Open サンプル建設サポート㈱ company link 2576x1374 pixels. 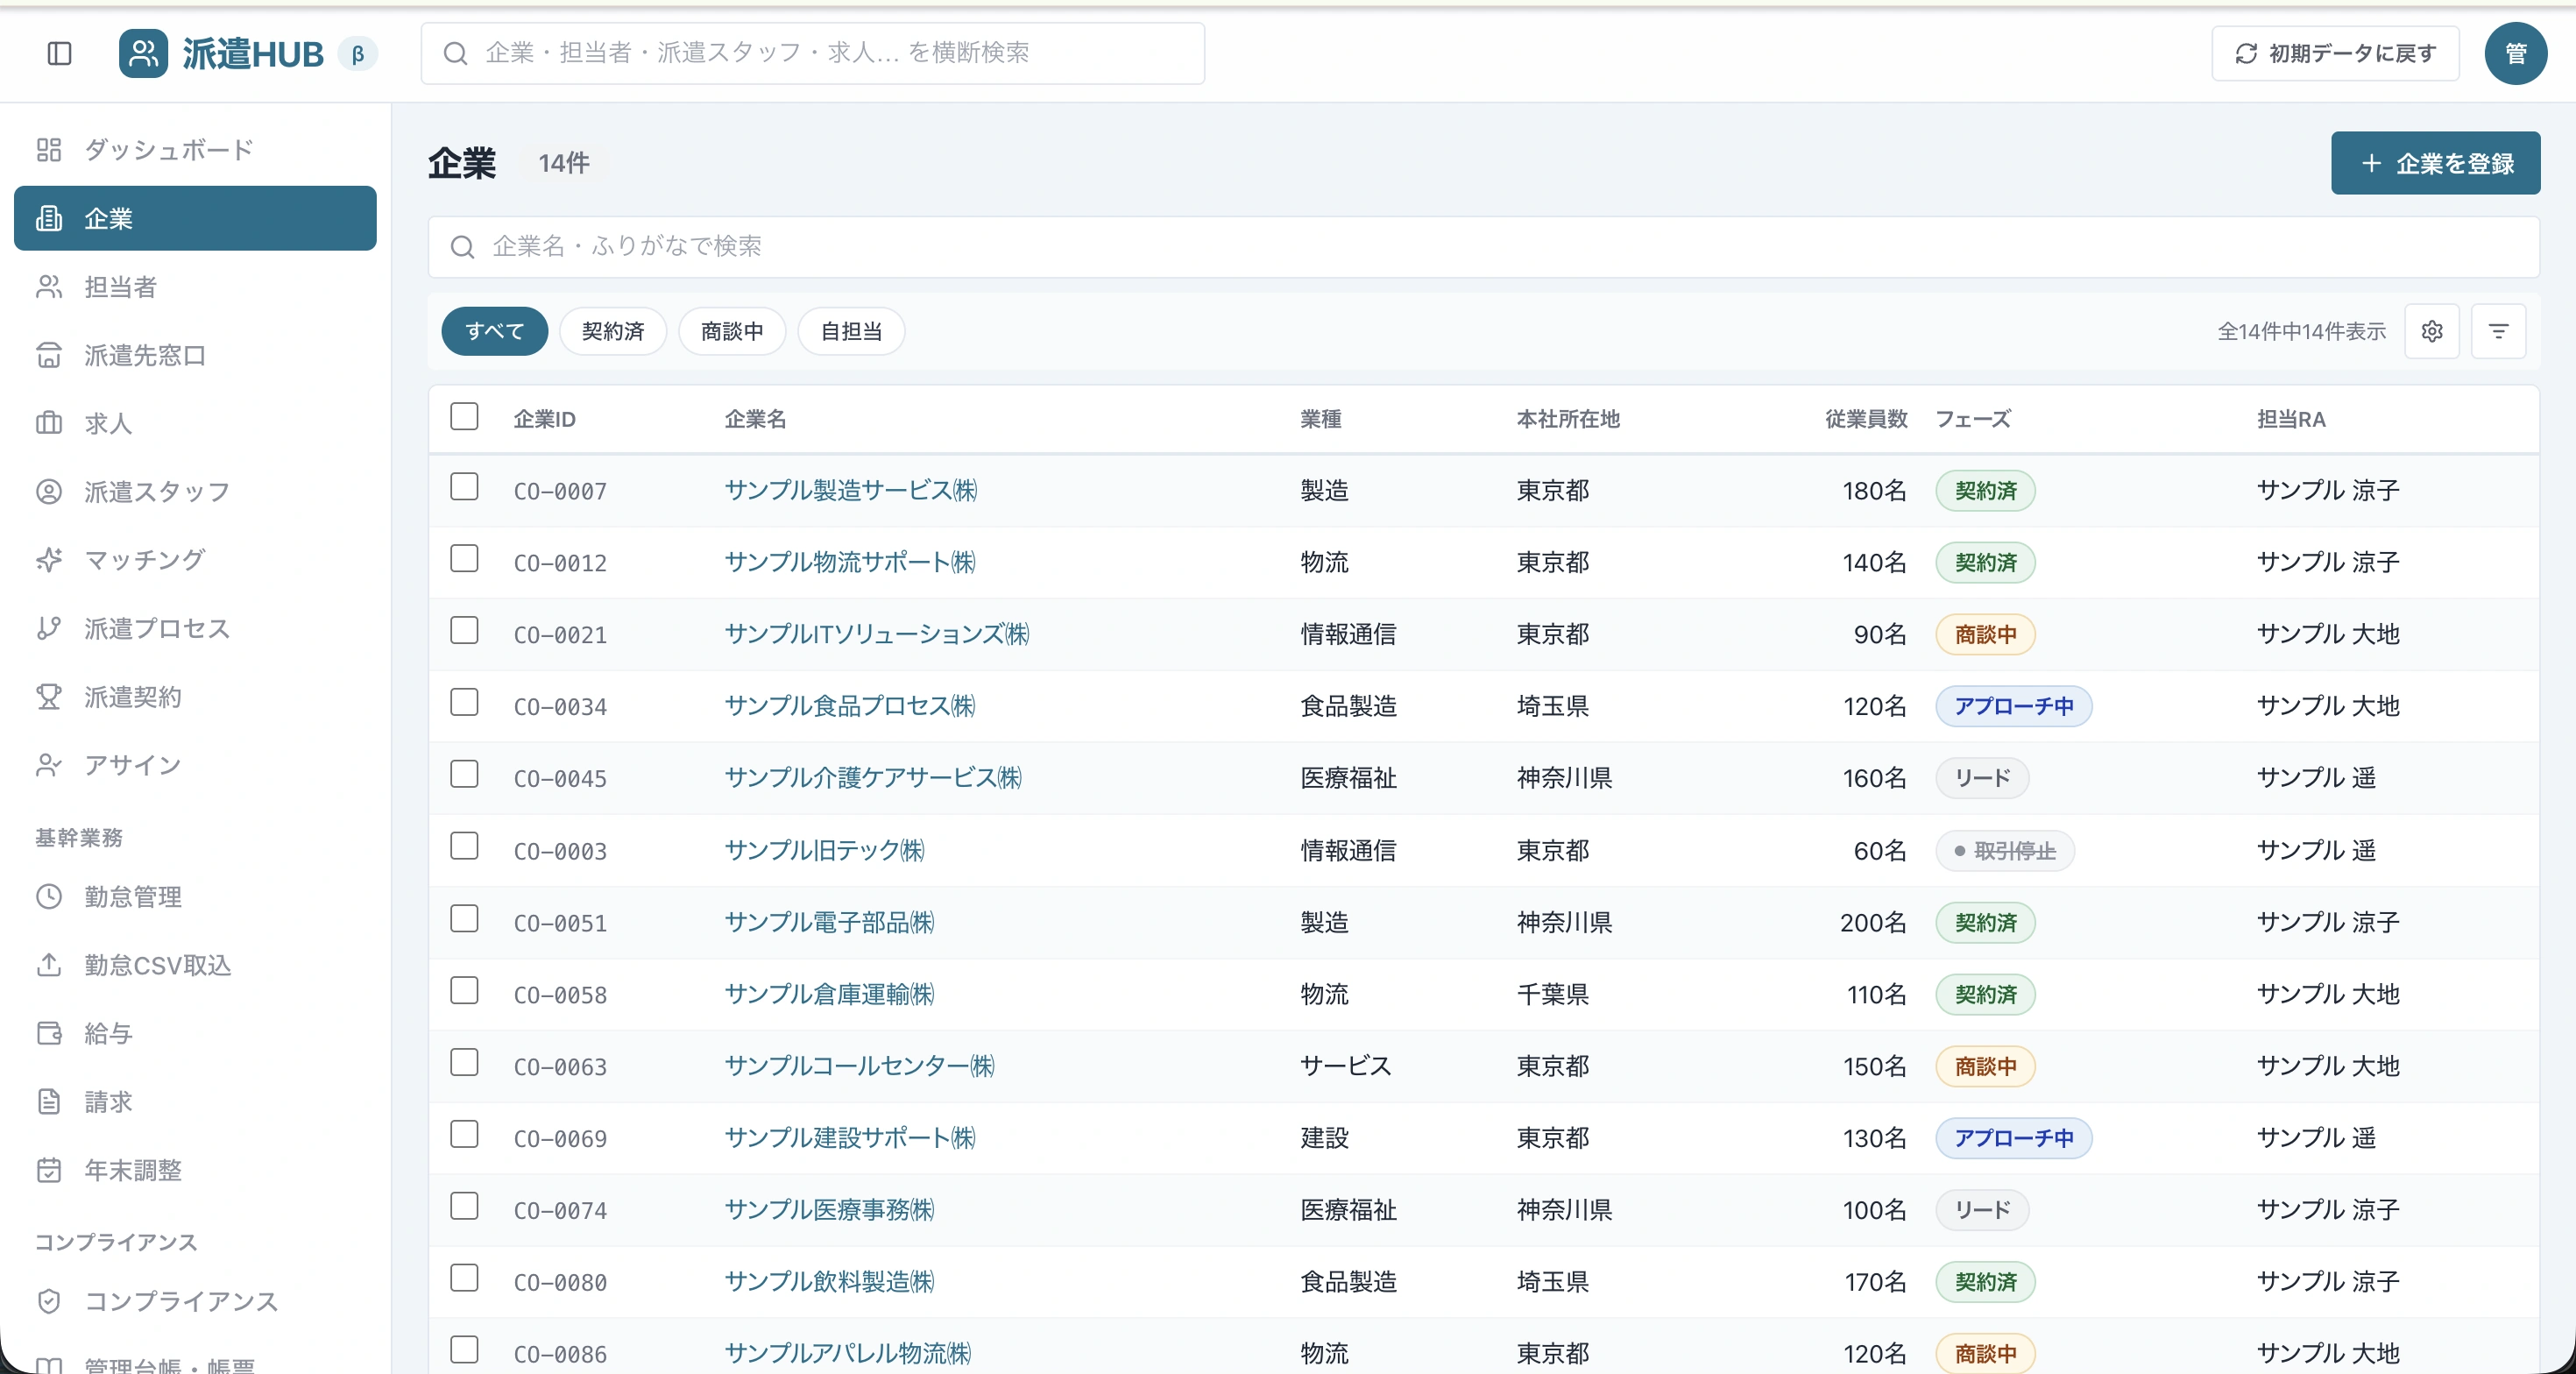849,1138
